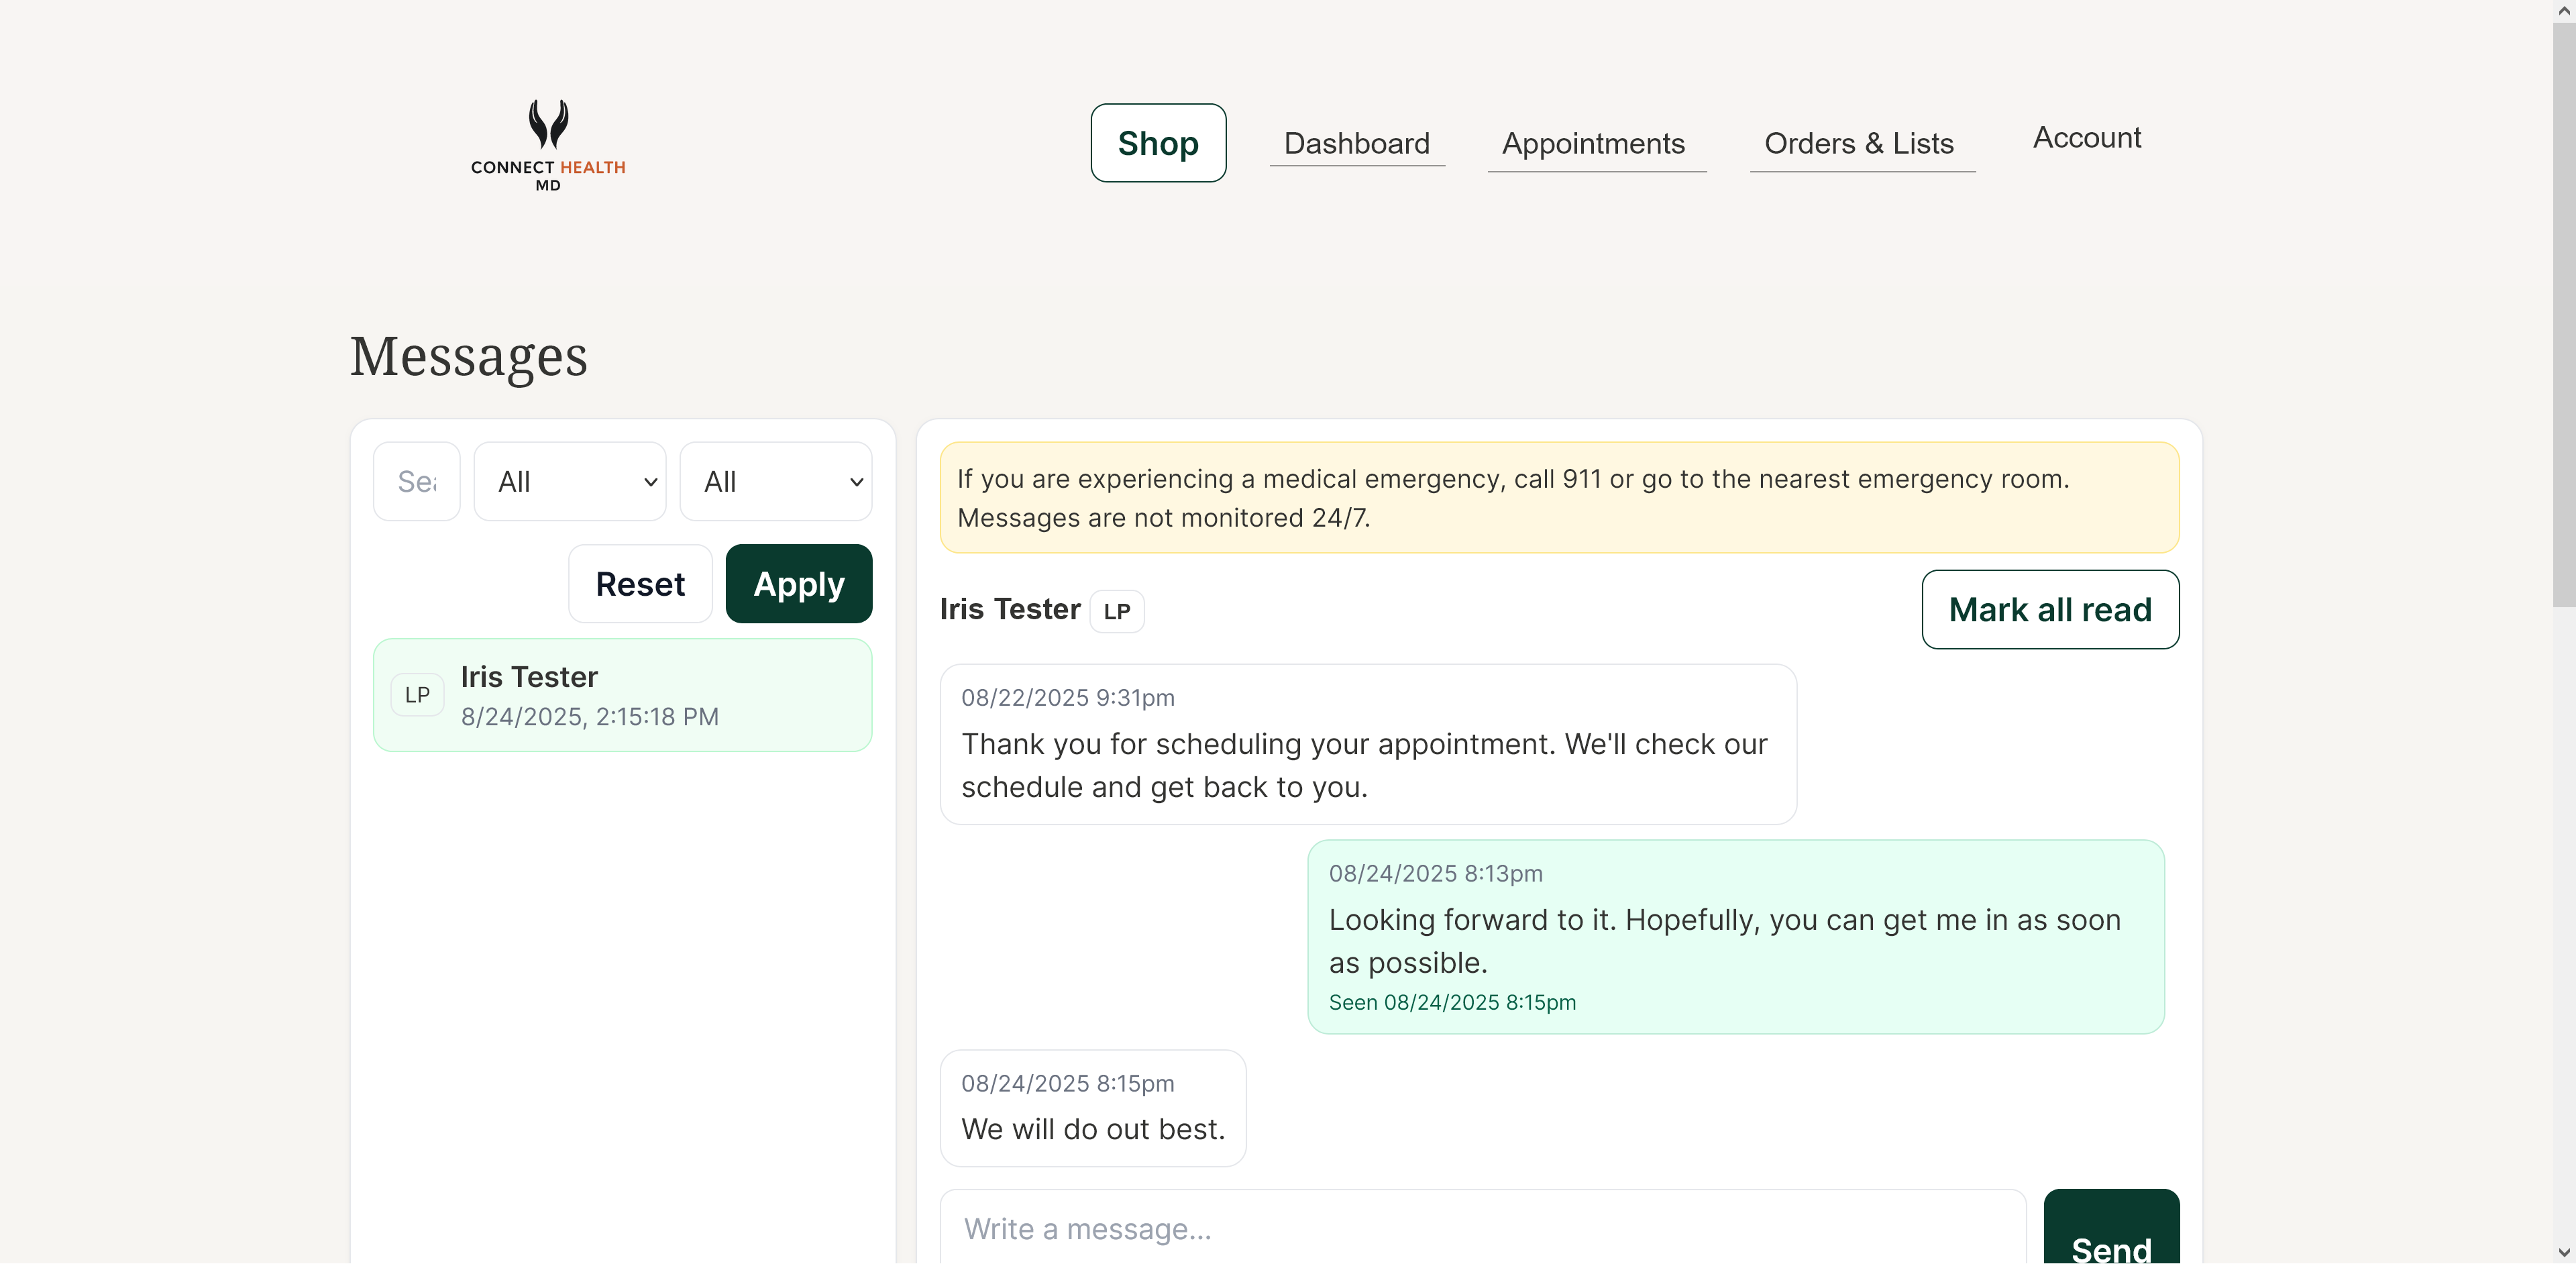2576x1264 pixels.
Task: Apply the conversation filters
Action: click(x=798, y=583)
